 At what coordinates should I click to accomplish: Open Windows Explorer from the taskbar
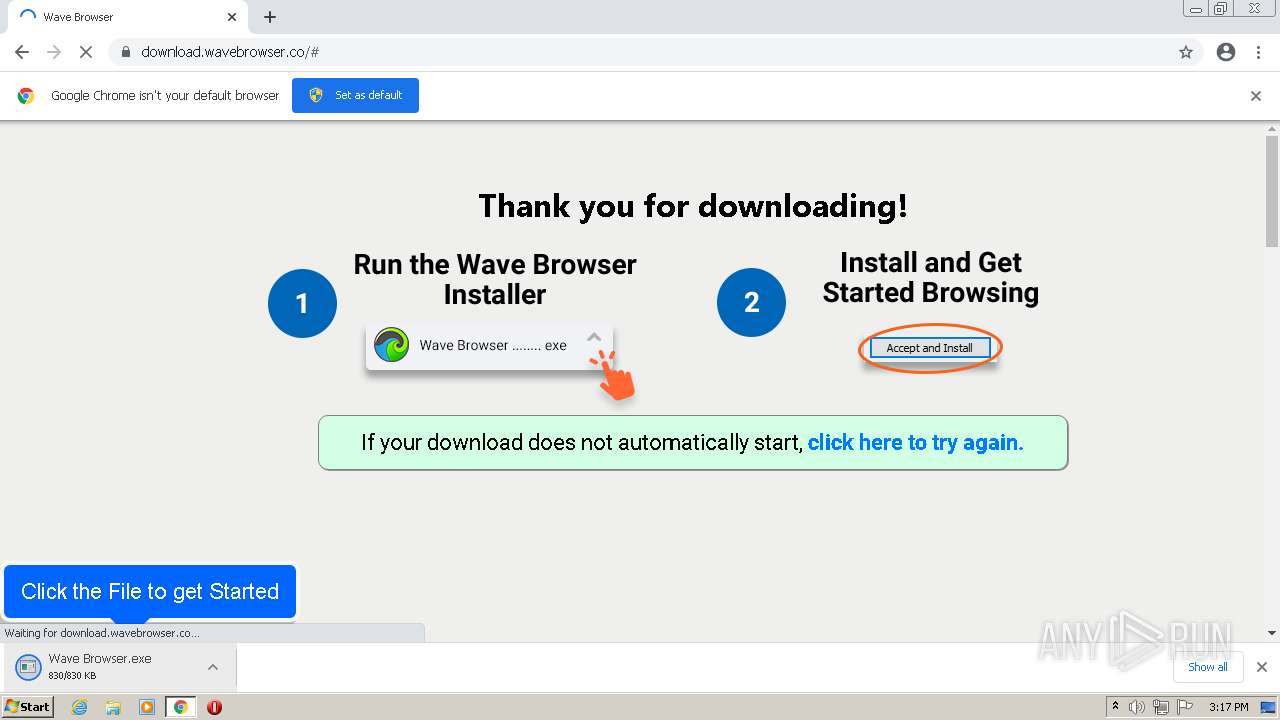[x=113, y=707]
